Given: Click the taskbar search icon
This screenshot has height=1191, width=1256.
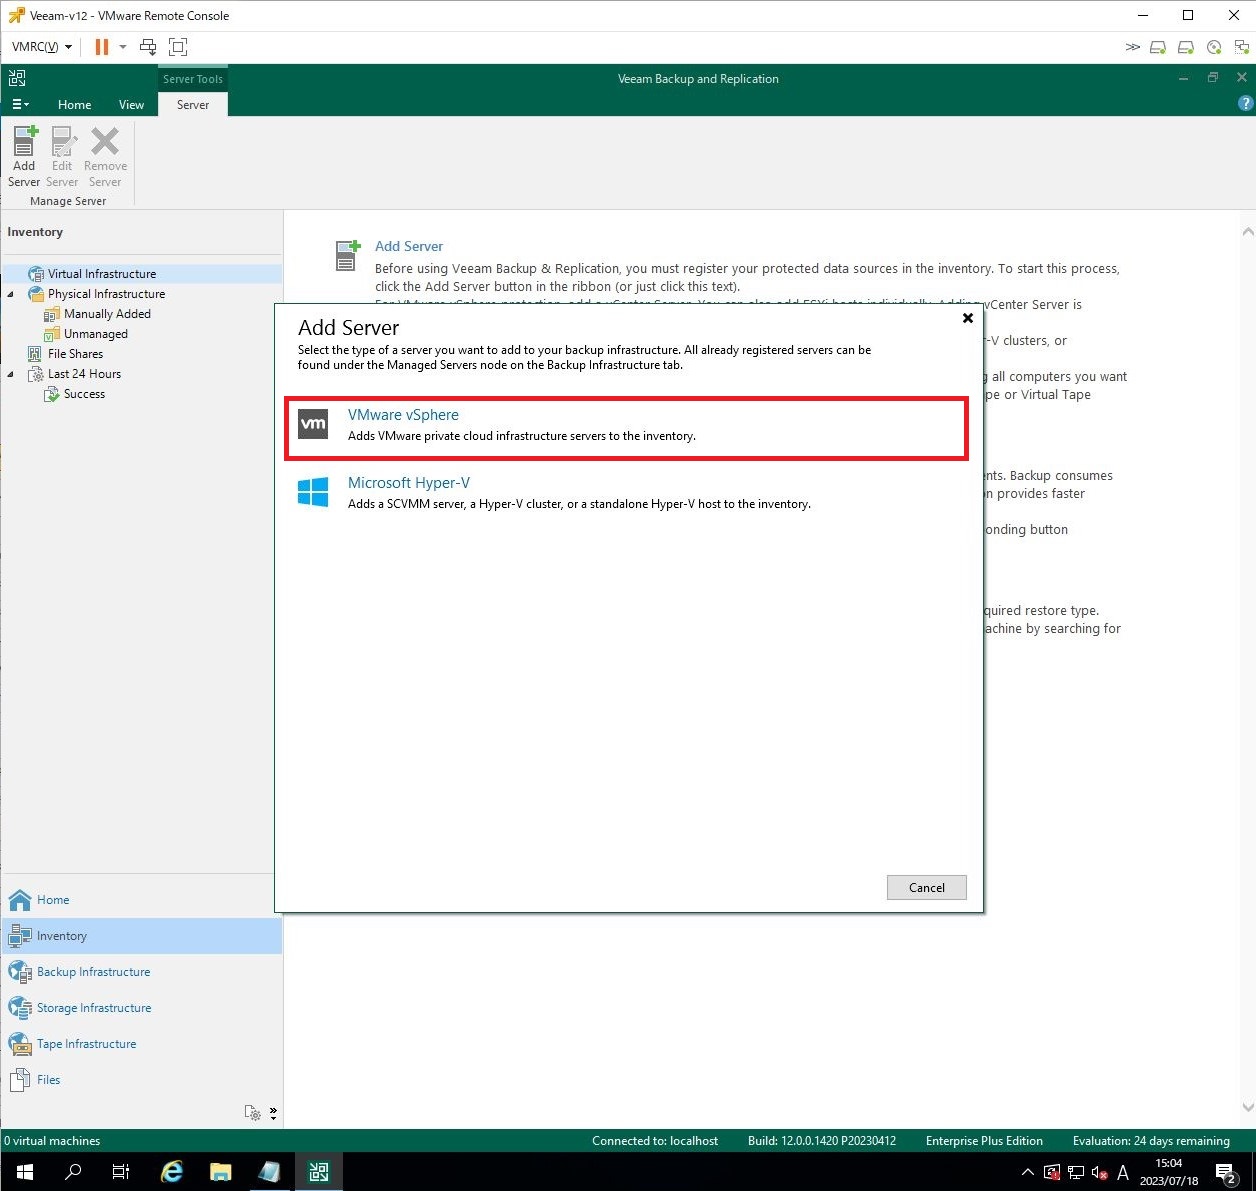Looking at the screenshot, I should (x=73, y=1172).
